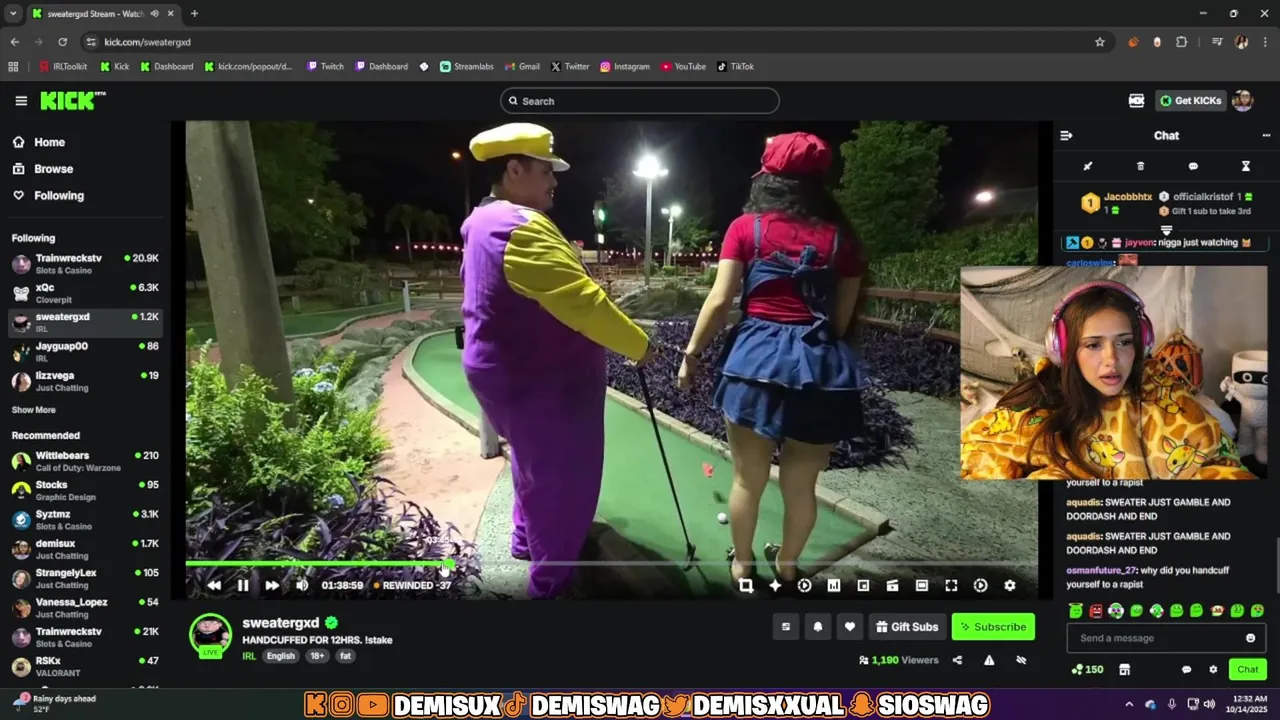Image resolution: width=1280 pixels, height=720 pixels.
Task: Click the green Subscribe button
Action: coord(993,627)
